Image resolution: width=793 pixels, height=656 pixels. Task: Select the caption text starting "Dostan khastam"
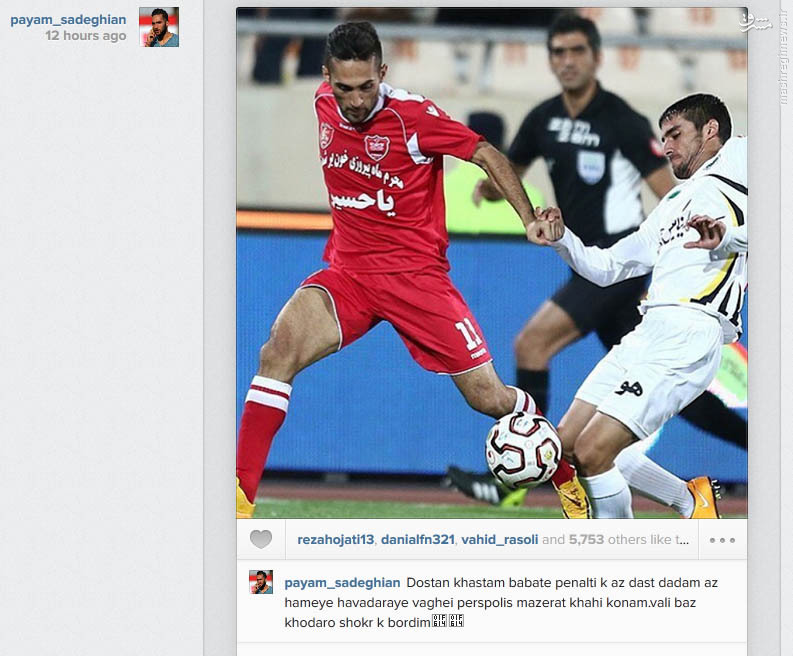tap(501, 602)
